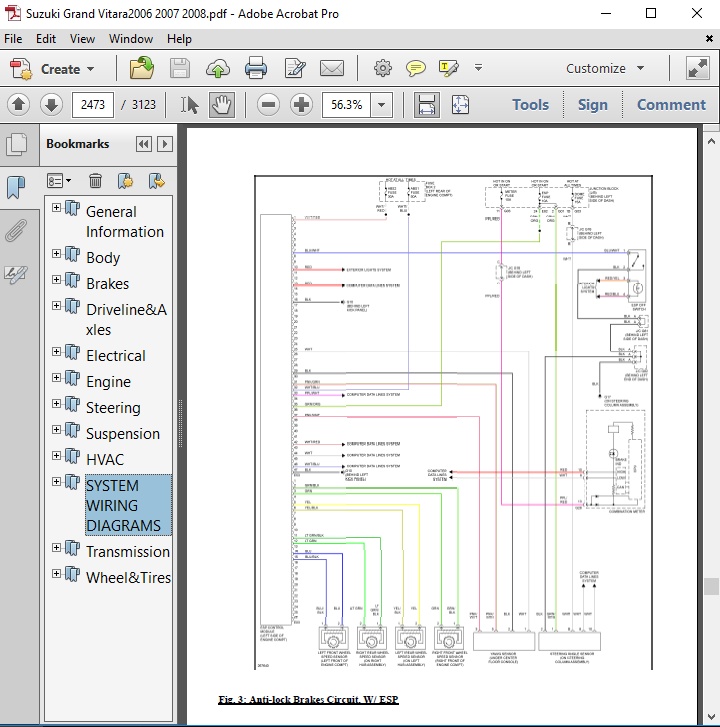
Task: Expand Bookmarks panel with right arrow button
Action: [x=165, y=144]
